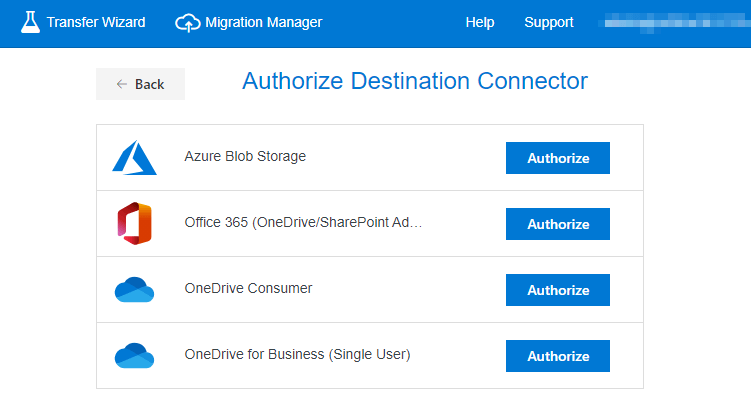The height and width of the screenshot is (407, 751).
Task: Select the Office 365 (OneDrive/SharePoint Ad… label
Action: click(303, 223)
